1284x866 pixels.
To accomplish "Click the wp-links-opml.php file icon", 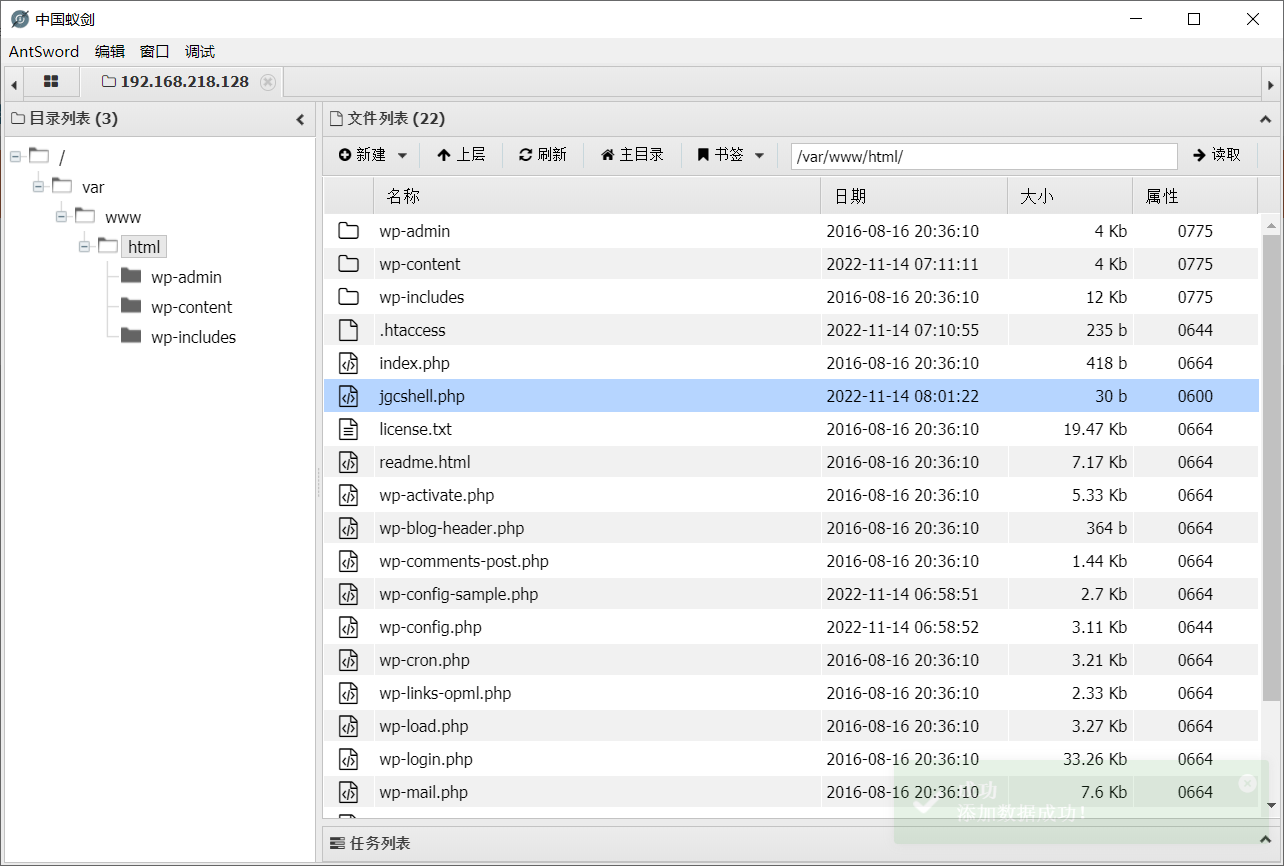I will [348, 693].
